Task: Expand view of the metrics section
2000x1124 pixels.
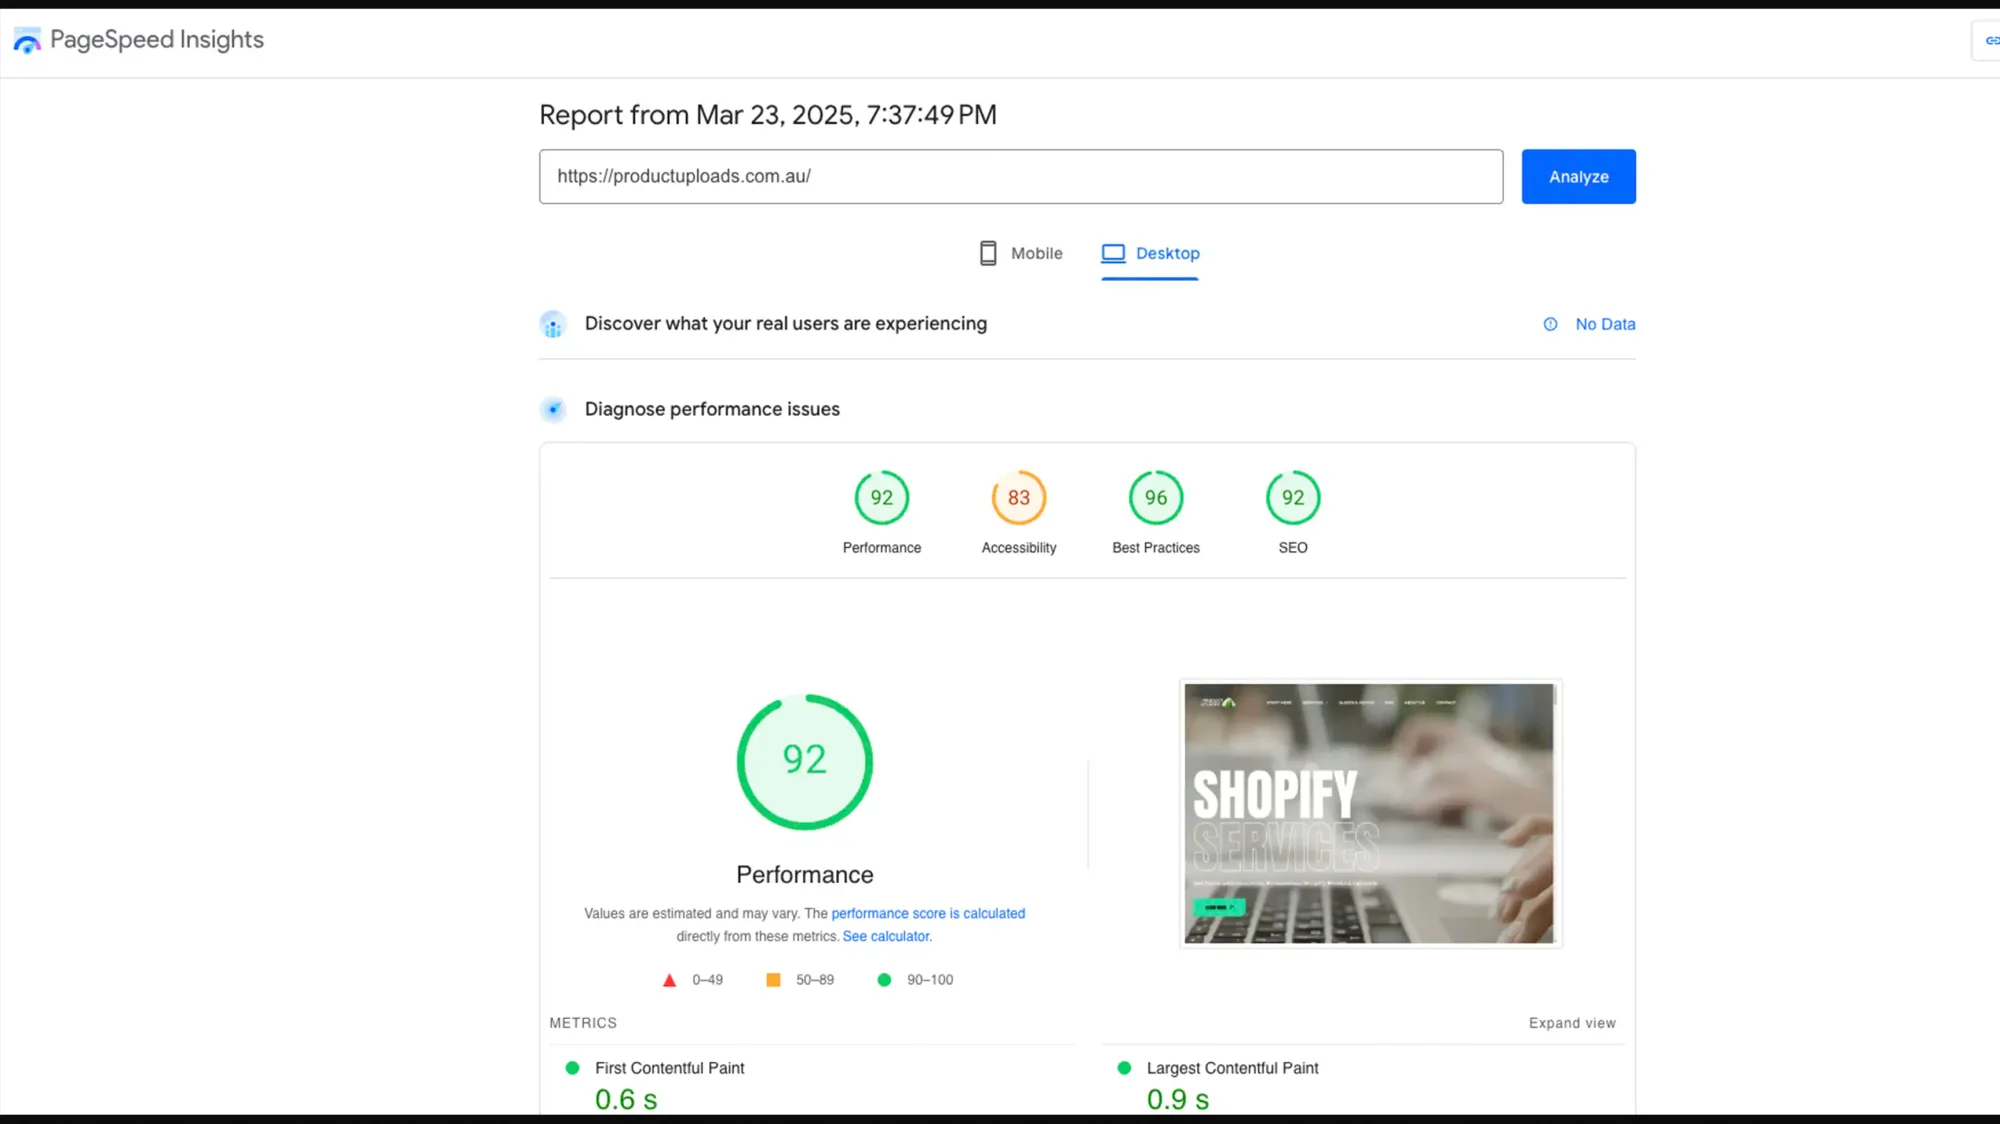Action: point(1572,1023)
